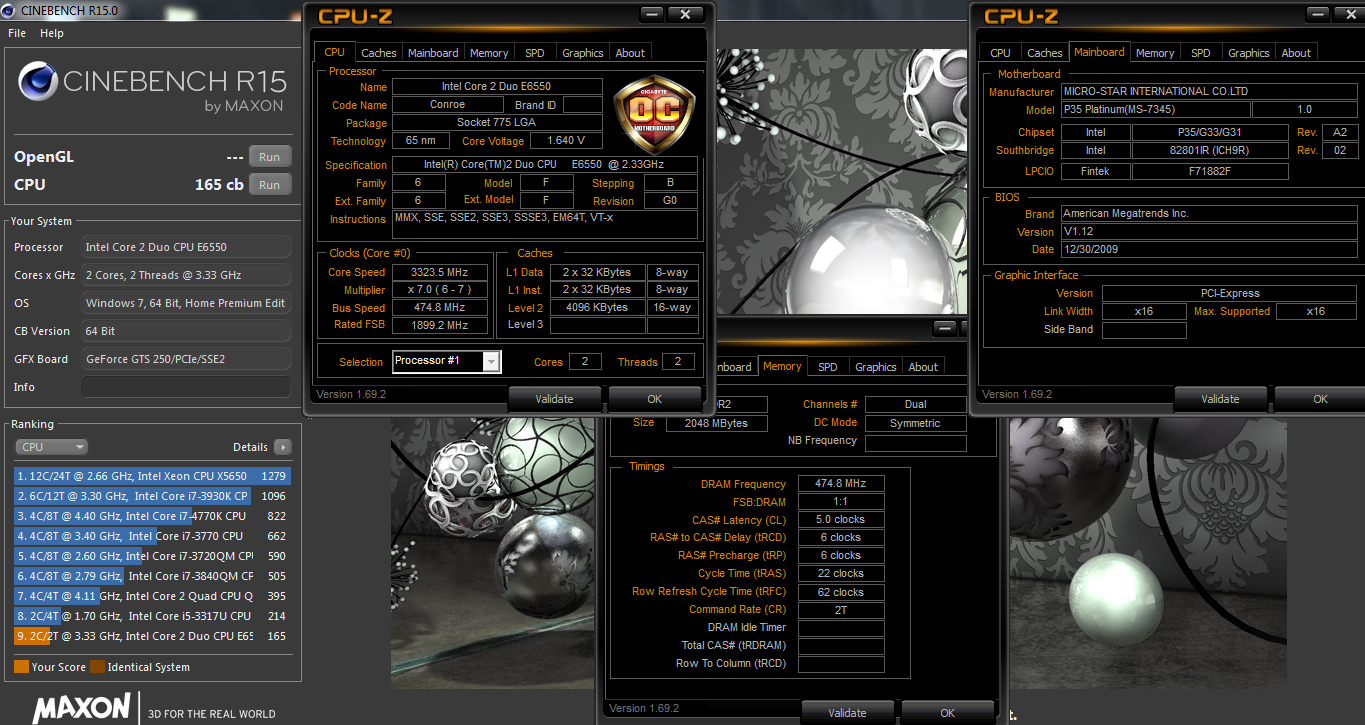Click the ranking Details arrow button
1365x725 pixels.
[x=283, y=447]
